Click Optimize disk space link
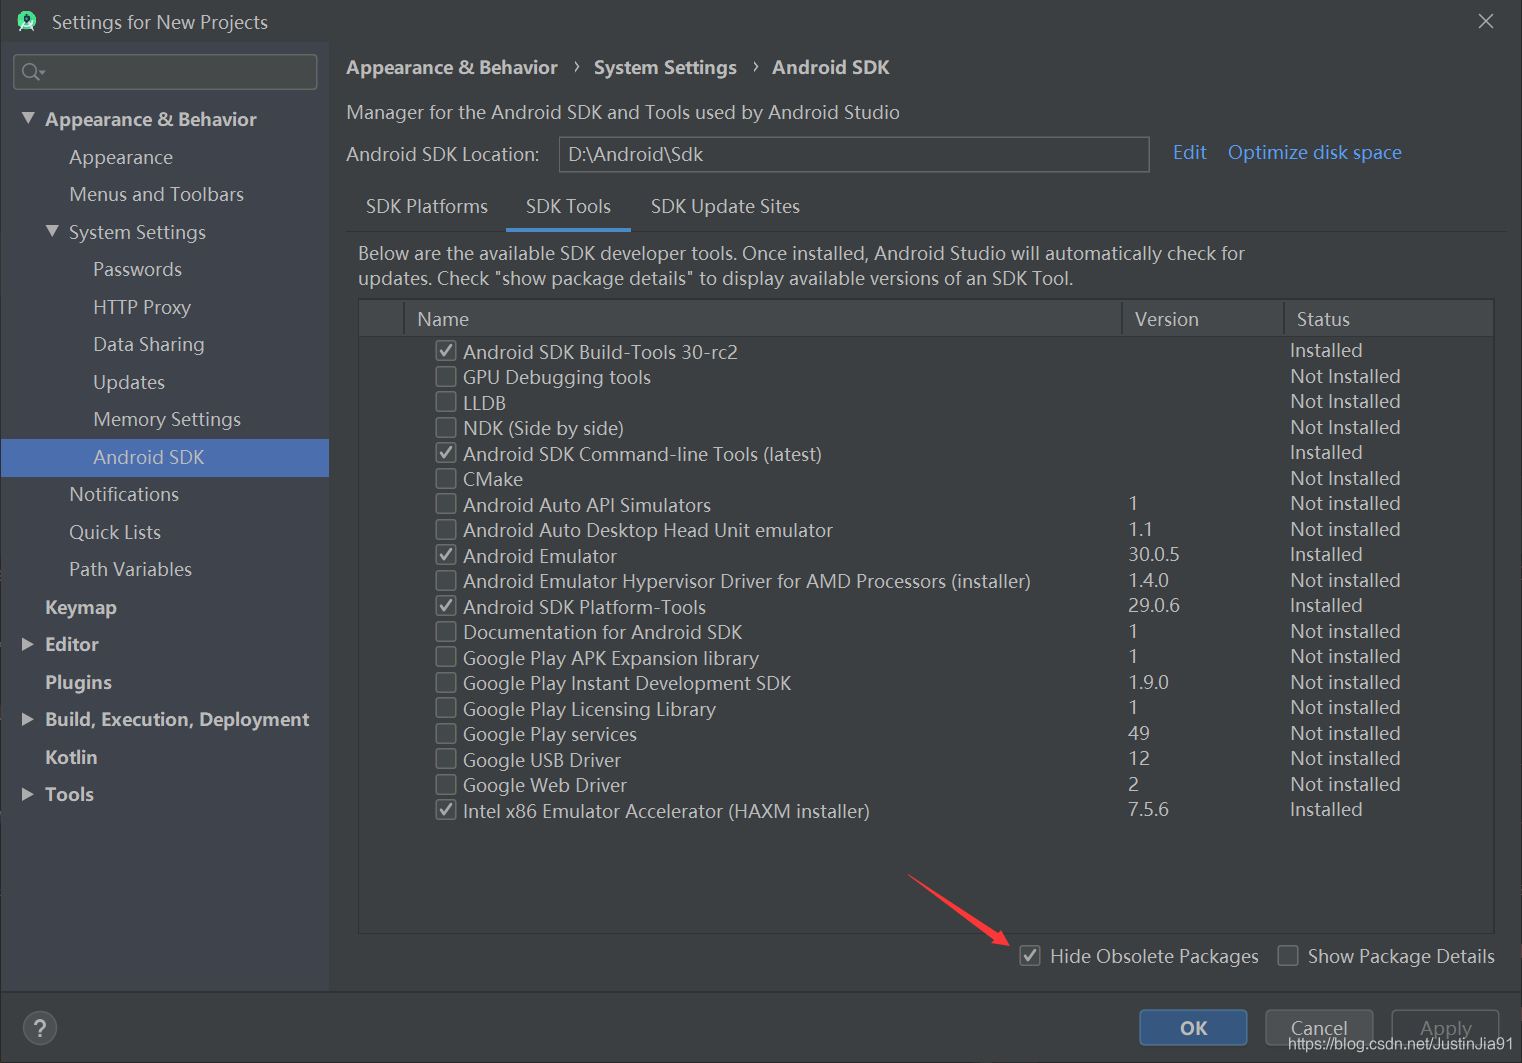Image resolution: width=1522 pixels, height=1063 pixels. pyautogui.click(x=1314, y=152)
